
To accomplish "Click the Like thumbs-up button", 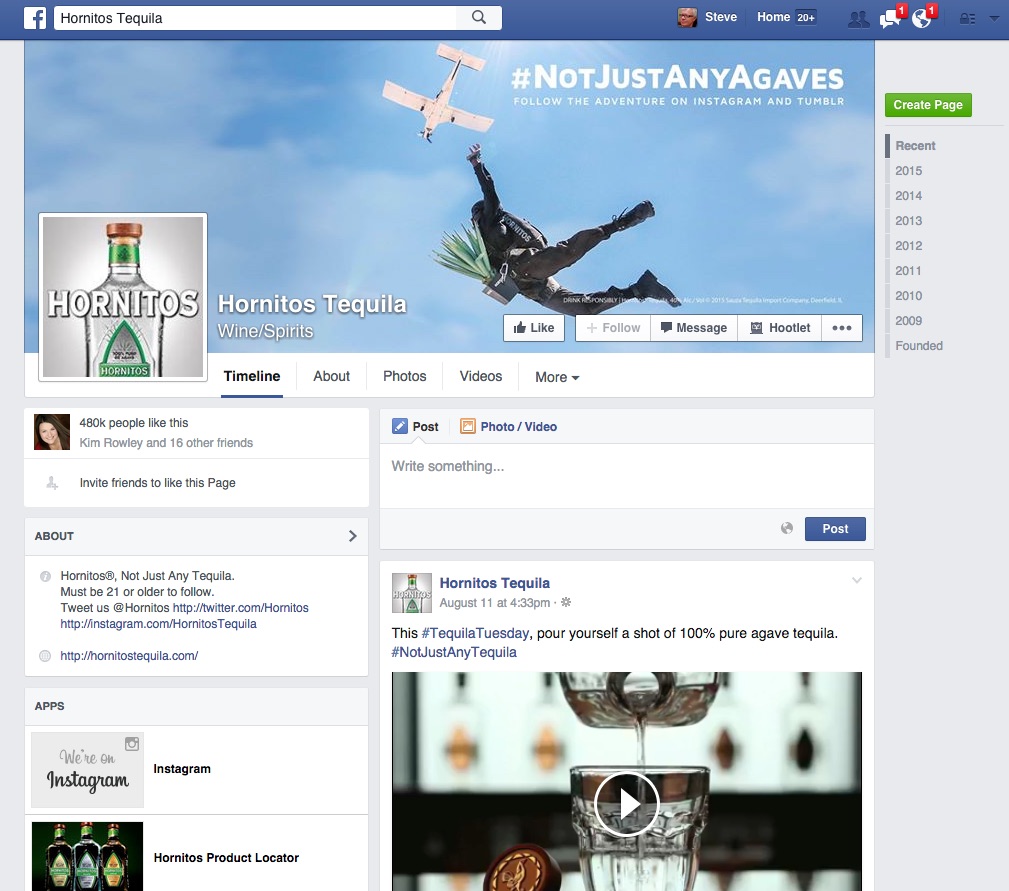I will [x=533, y=328].
